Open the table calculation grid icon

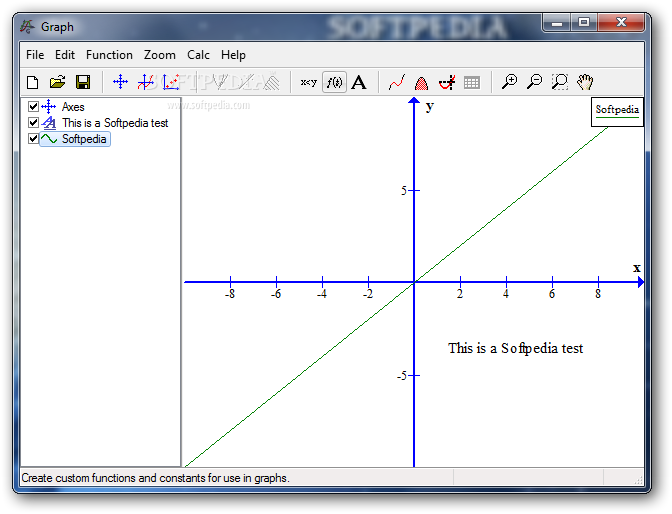471,82
